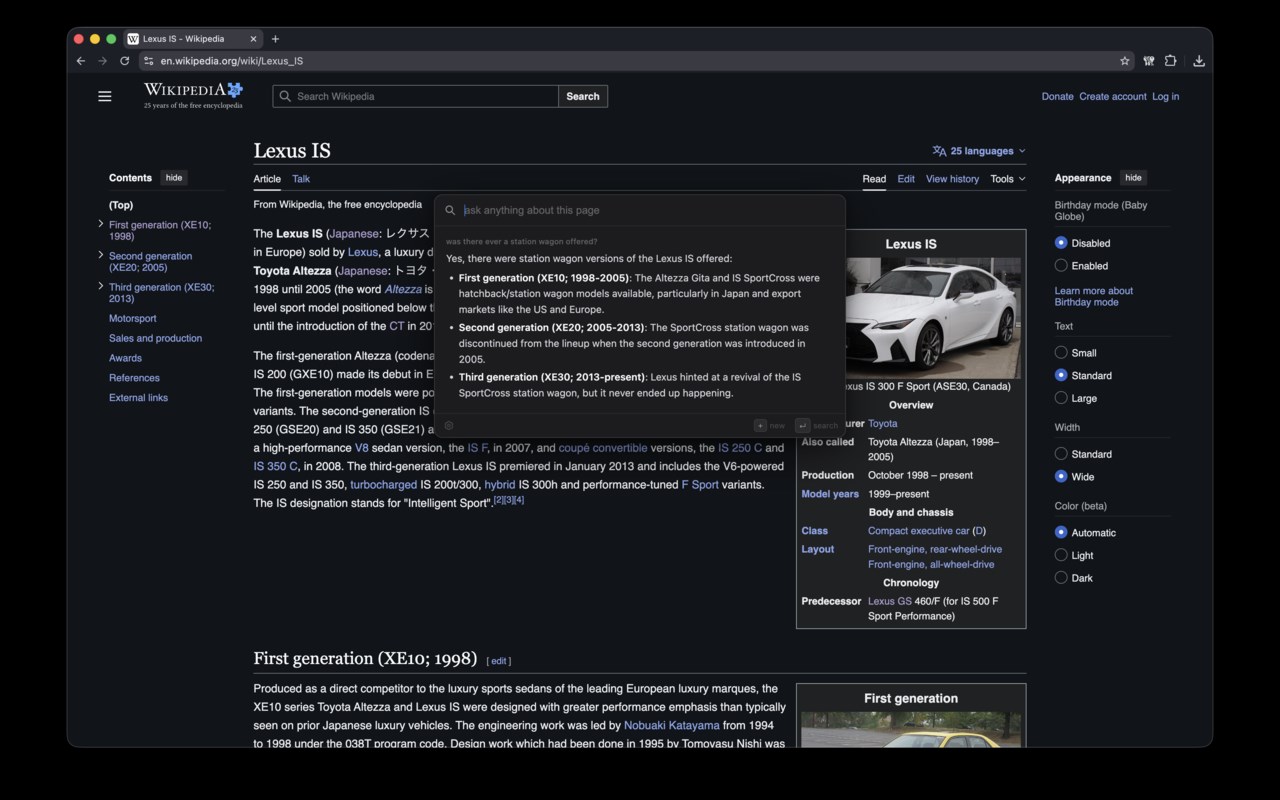Select the Lexus IS - Wikipedia browser tab
1280x800 pixels.
[193, 39]
